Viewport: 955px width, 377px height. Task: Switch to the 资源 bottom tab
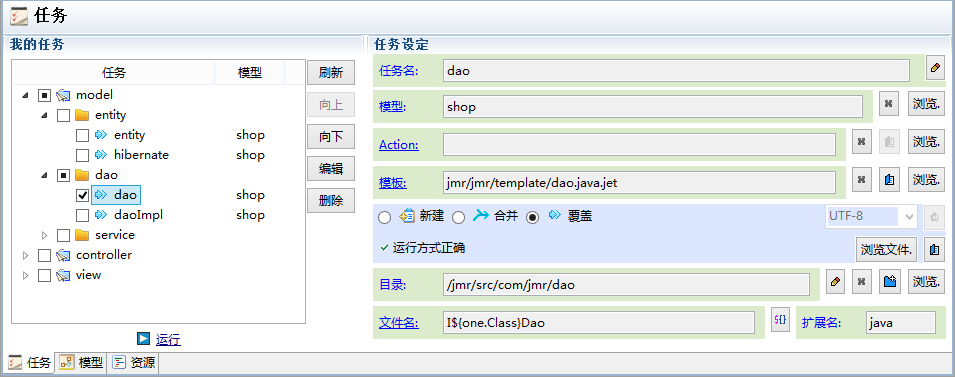133,363
